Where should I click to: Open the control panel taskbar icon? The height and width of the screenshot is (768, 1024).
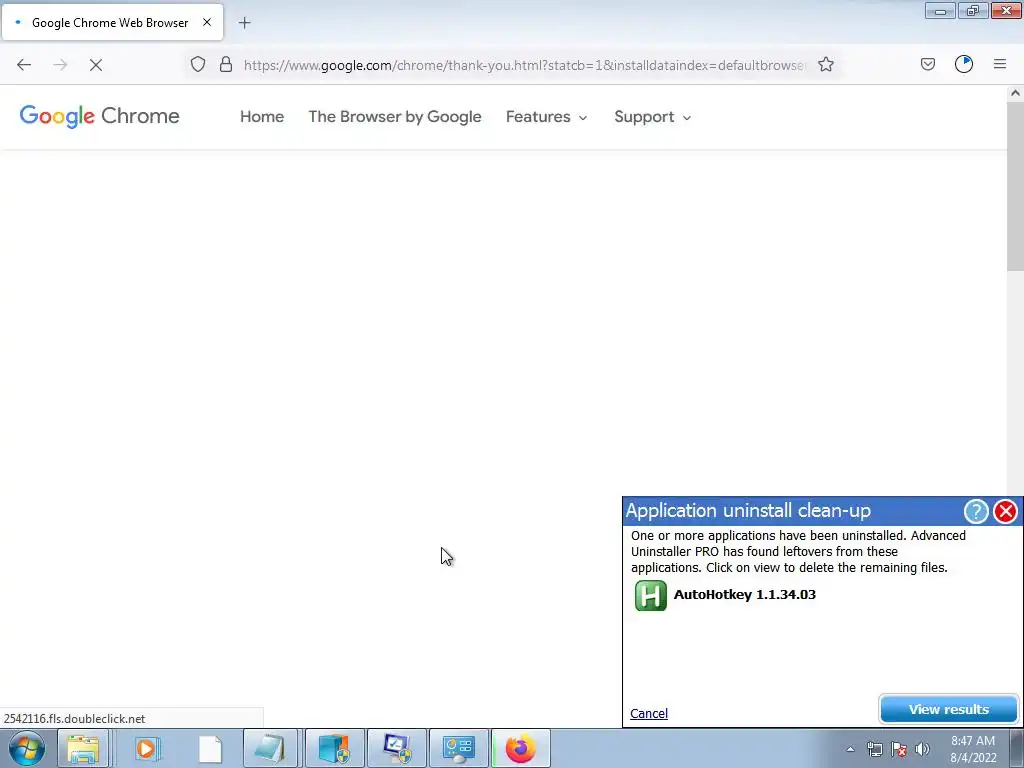[458, 748]
